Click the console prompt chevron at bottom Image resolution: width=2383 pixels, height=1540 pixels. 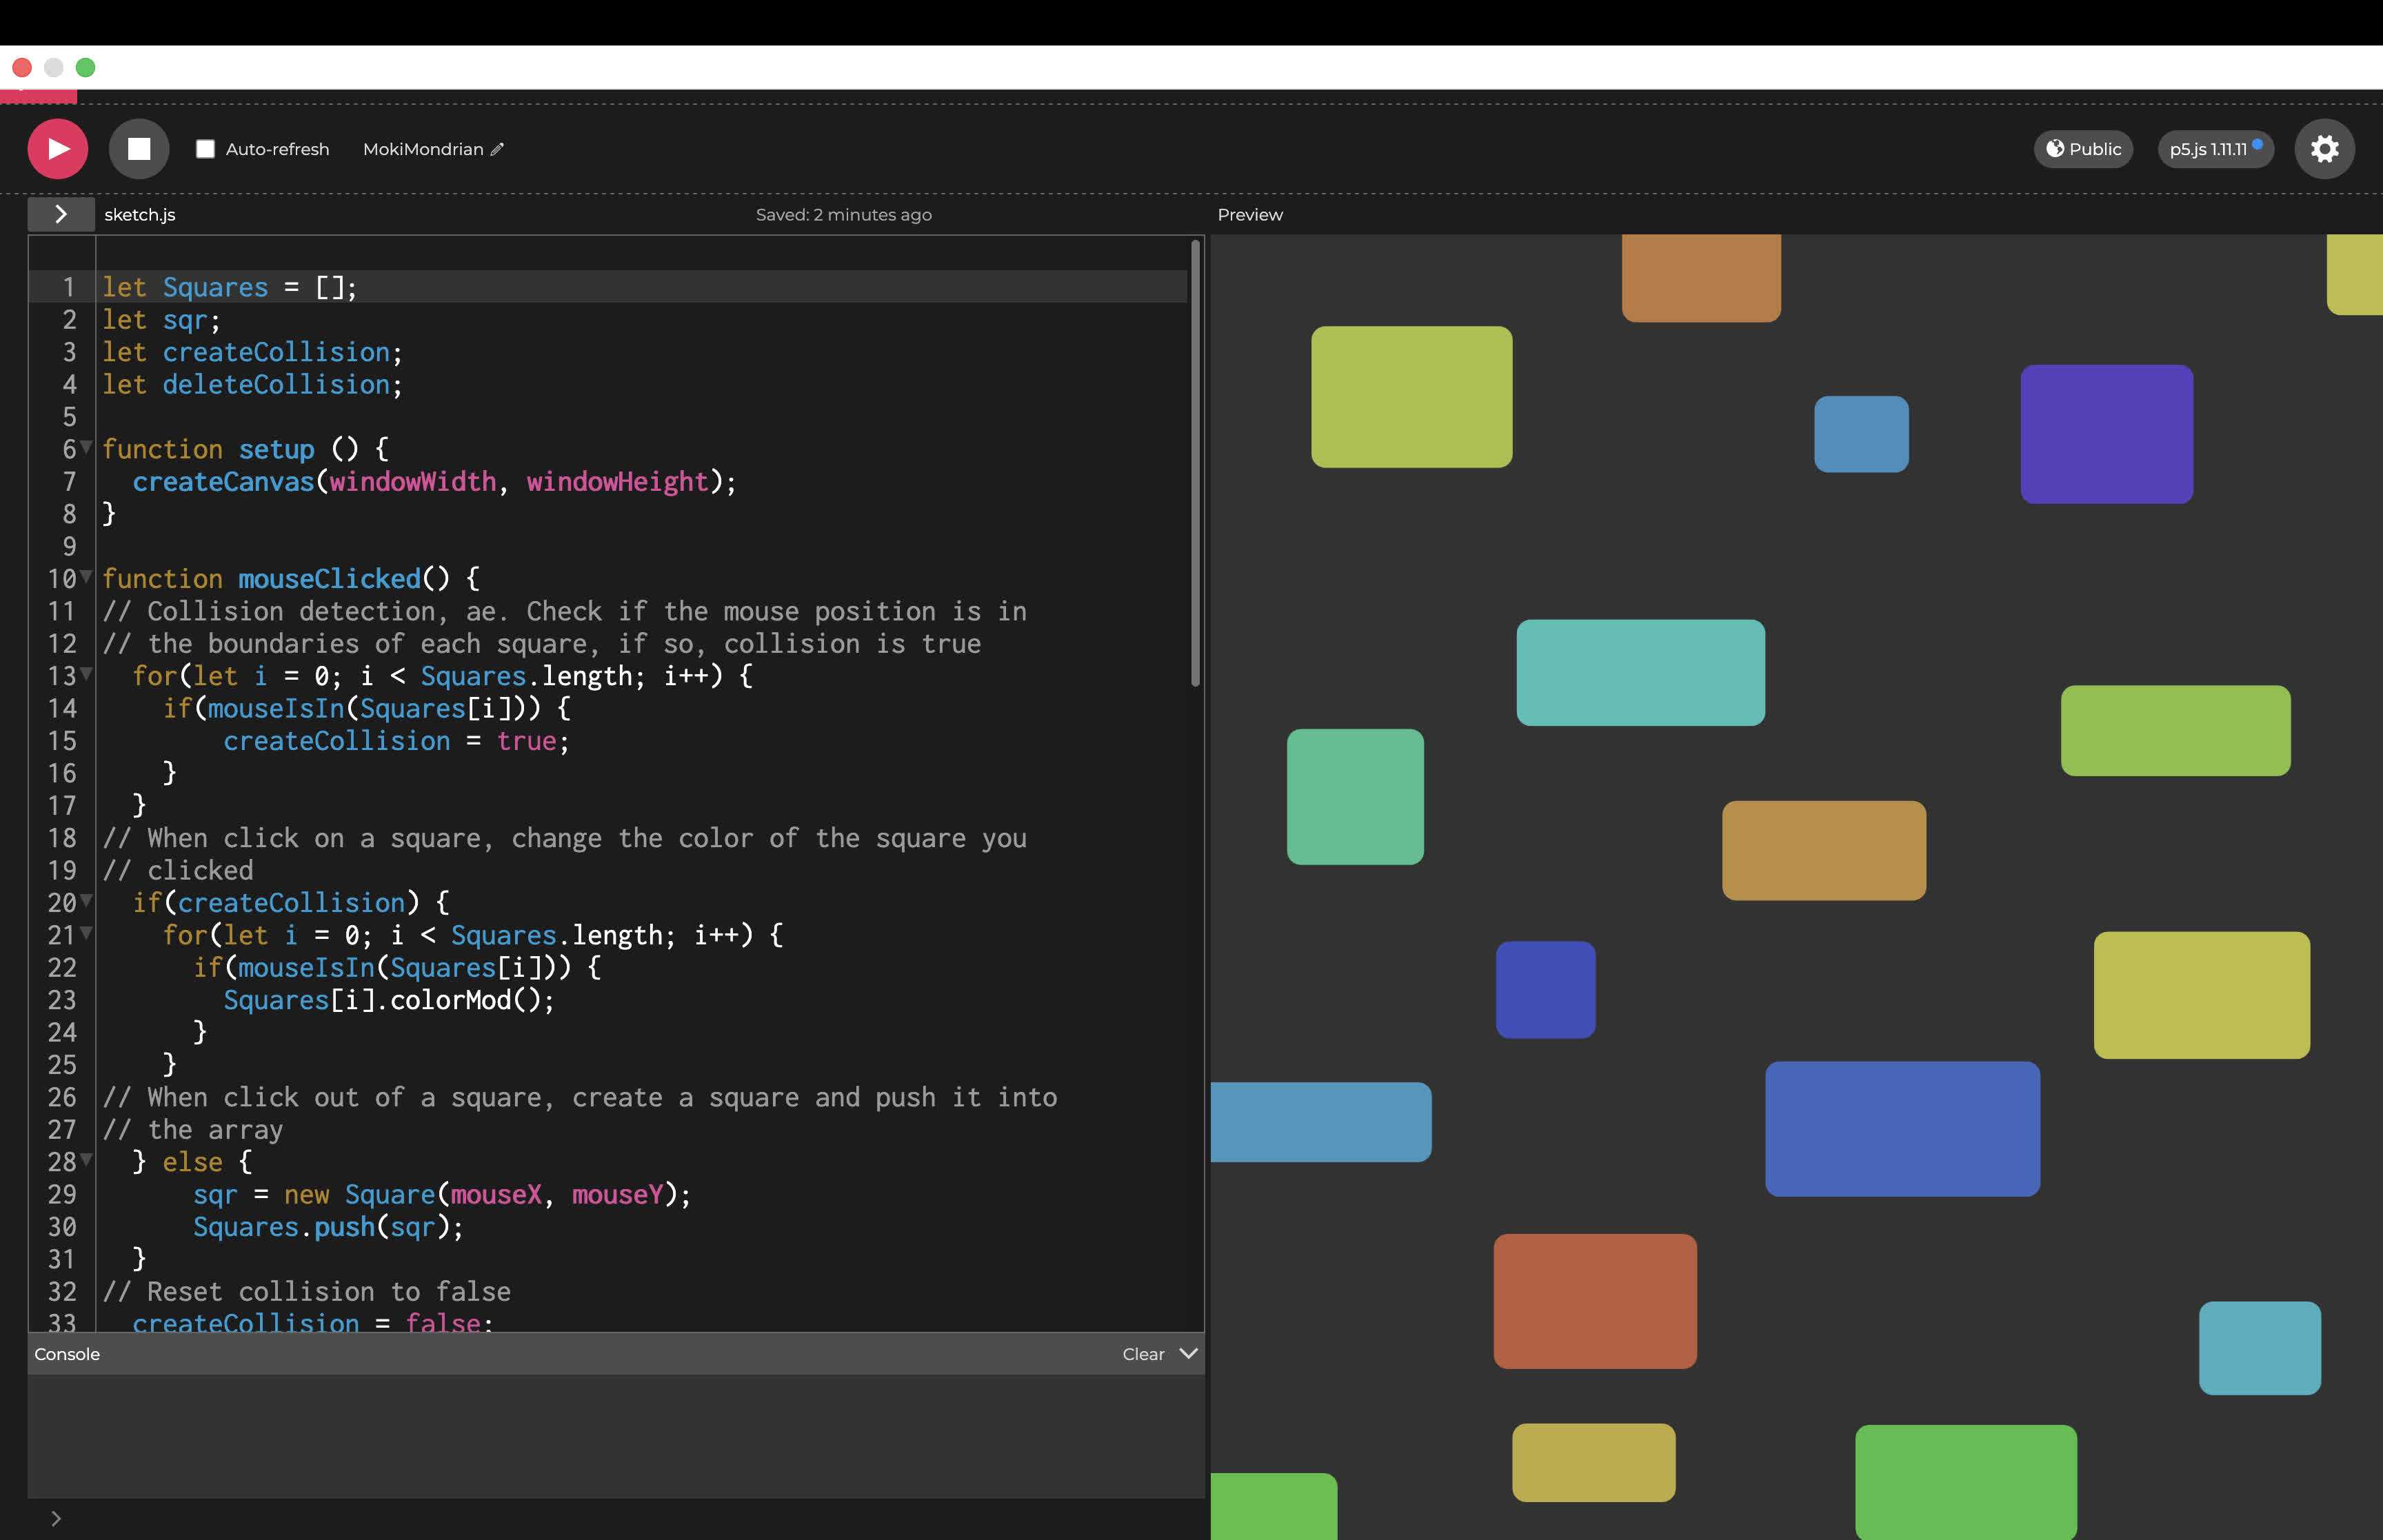(x=56, y=1518)
